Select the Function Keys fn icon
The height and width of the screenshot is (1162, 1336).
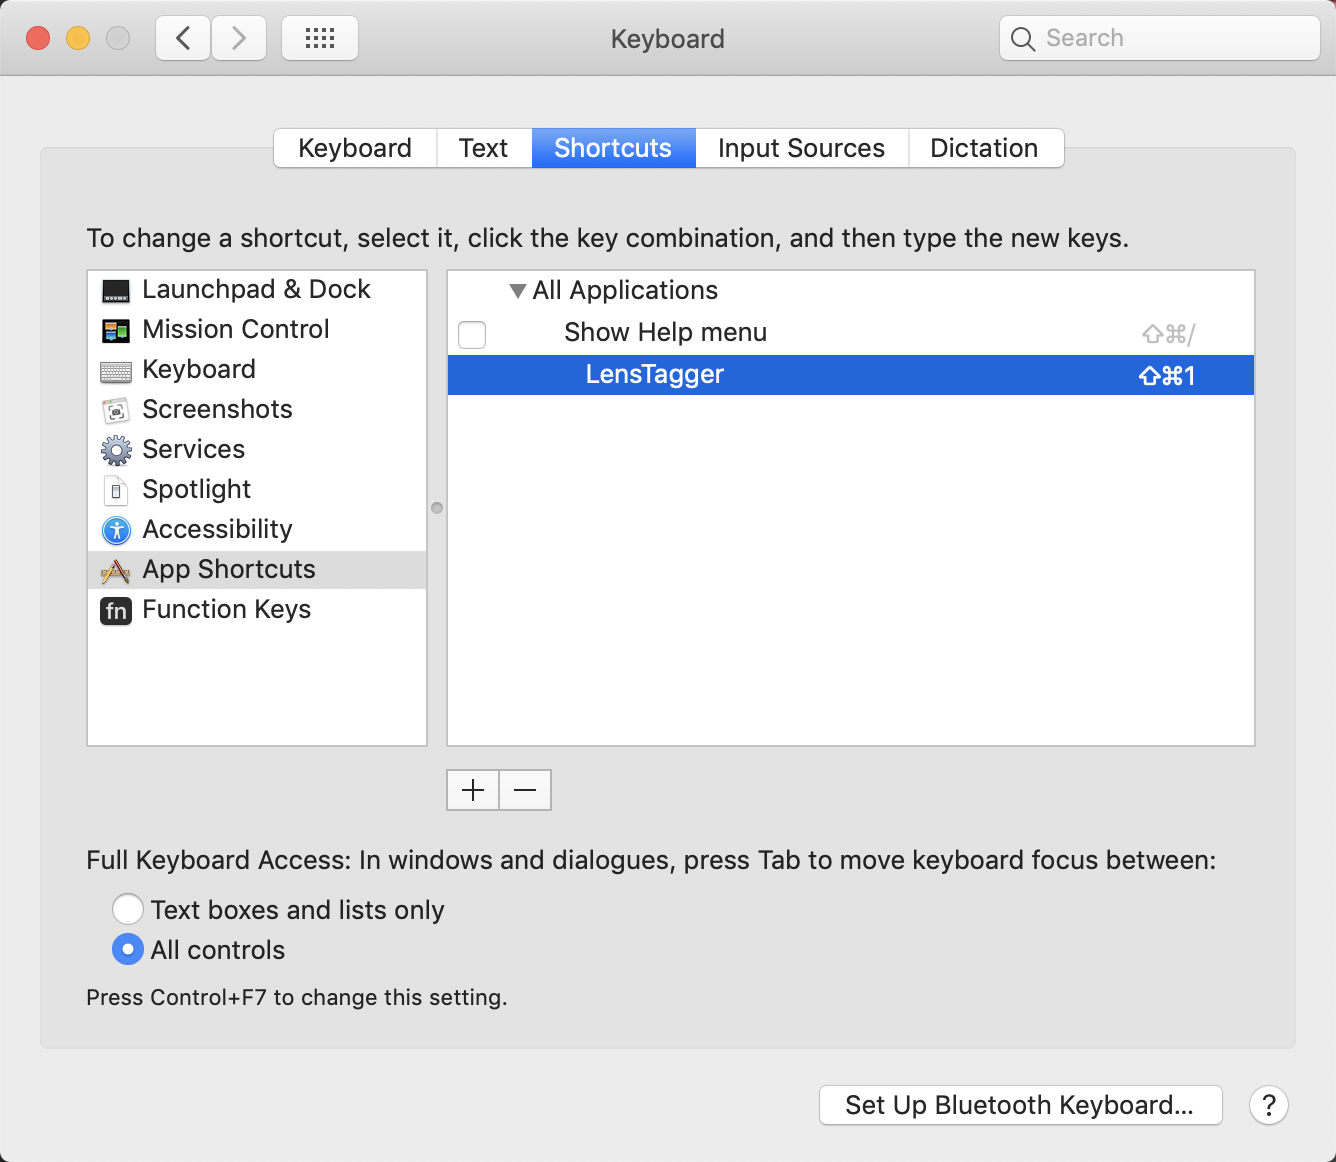click(x=116, y=610)
